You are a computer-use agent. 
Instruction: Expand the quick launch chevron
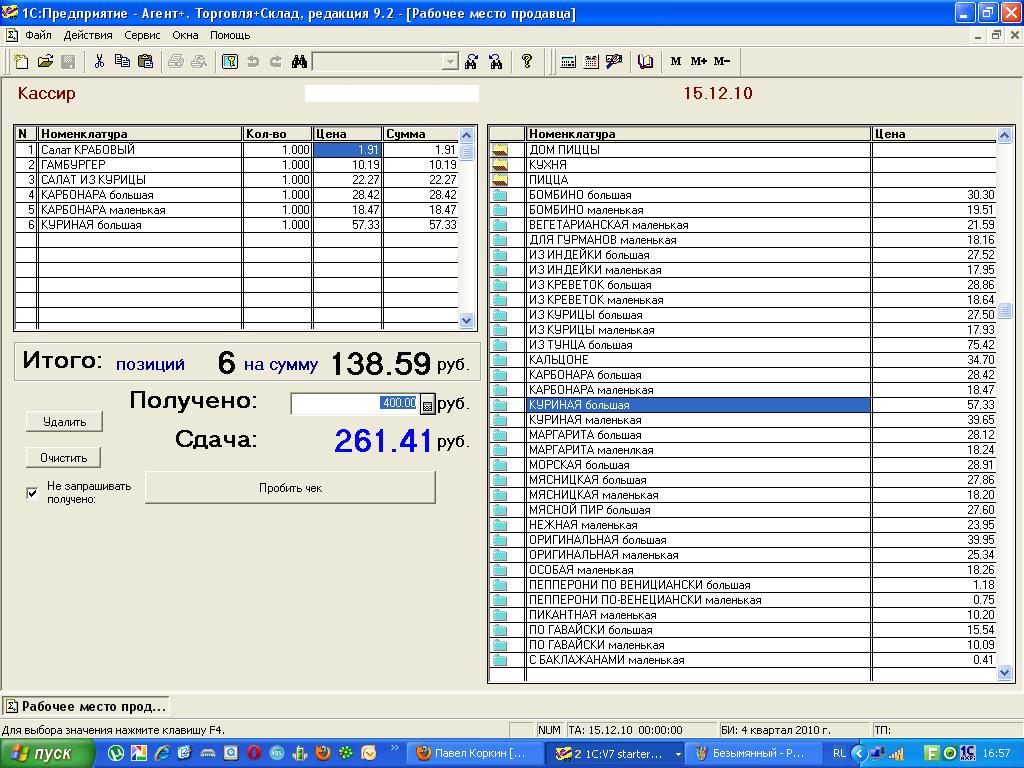[x=394, y=748]
